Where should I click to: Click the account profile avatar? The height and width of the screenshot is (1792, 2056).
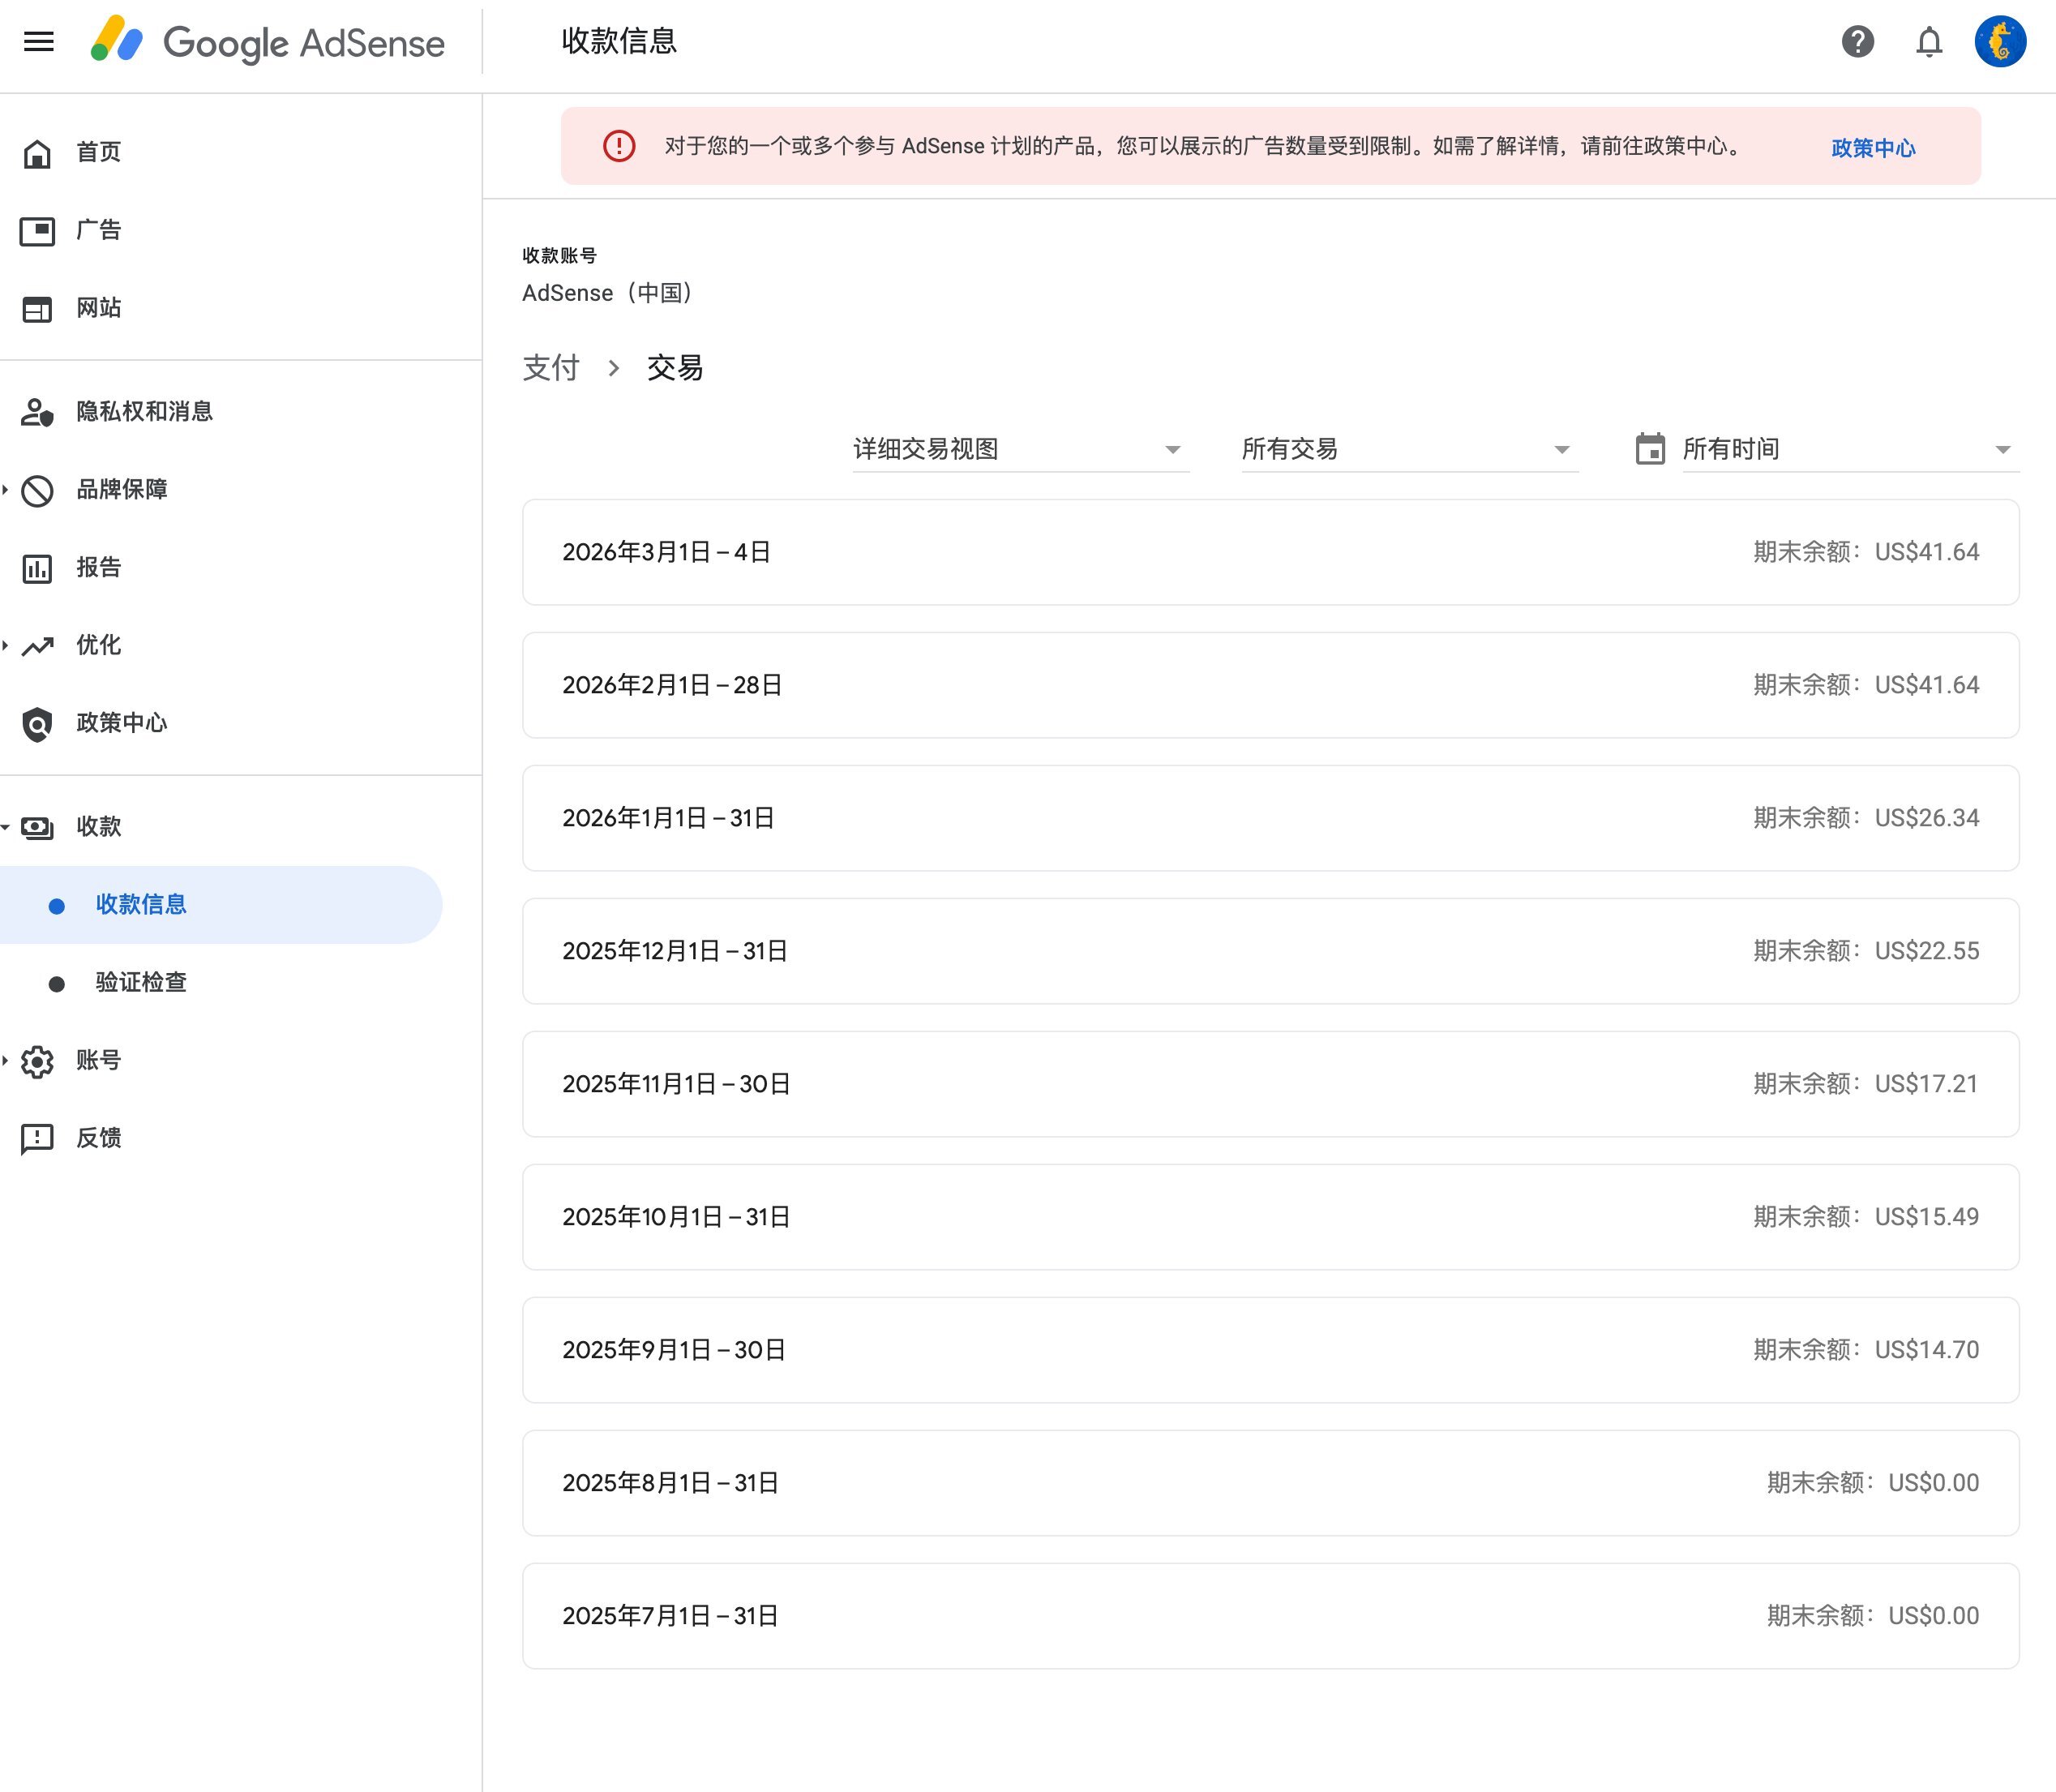click(2001, 41)
